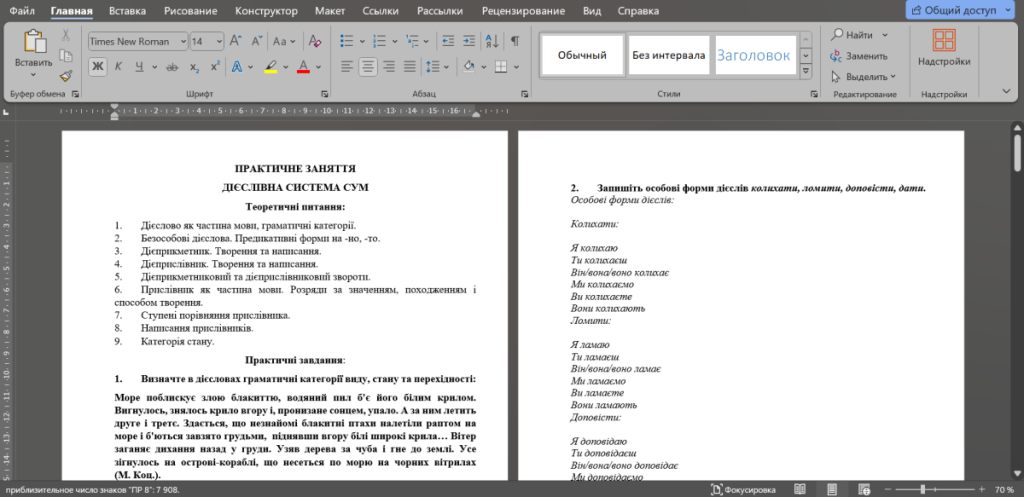Click the Format Painter brush icon
The width and height of the screenshot is (1024, 497).
pos(66,76)
